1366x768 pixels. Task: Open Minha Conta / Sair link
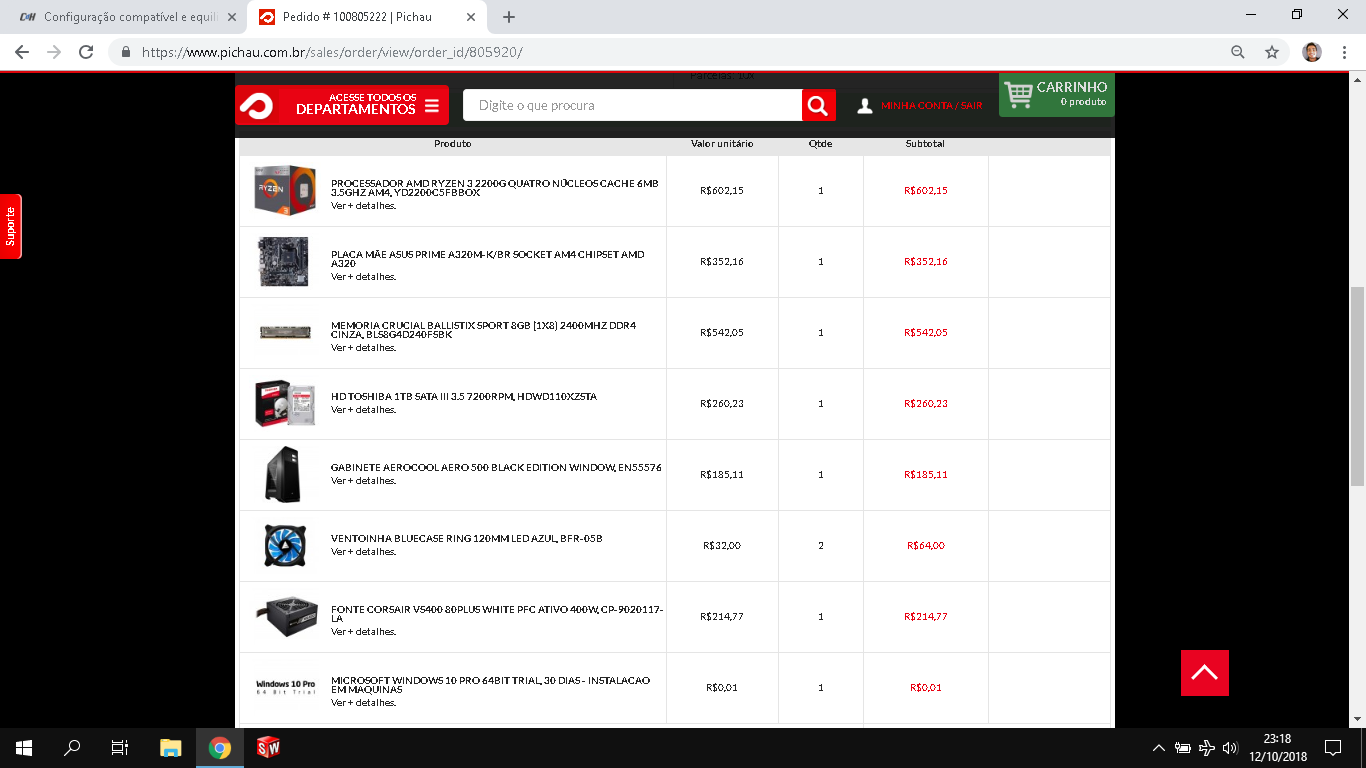click(931, 106)
